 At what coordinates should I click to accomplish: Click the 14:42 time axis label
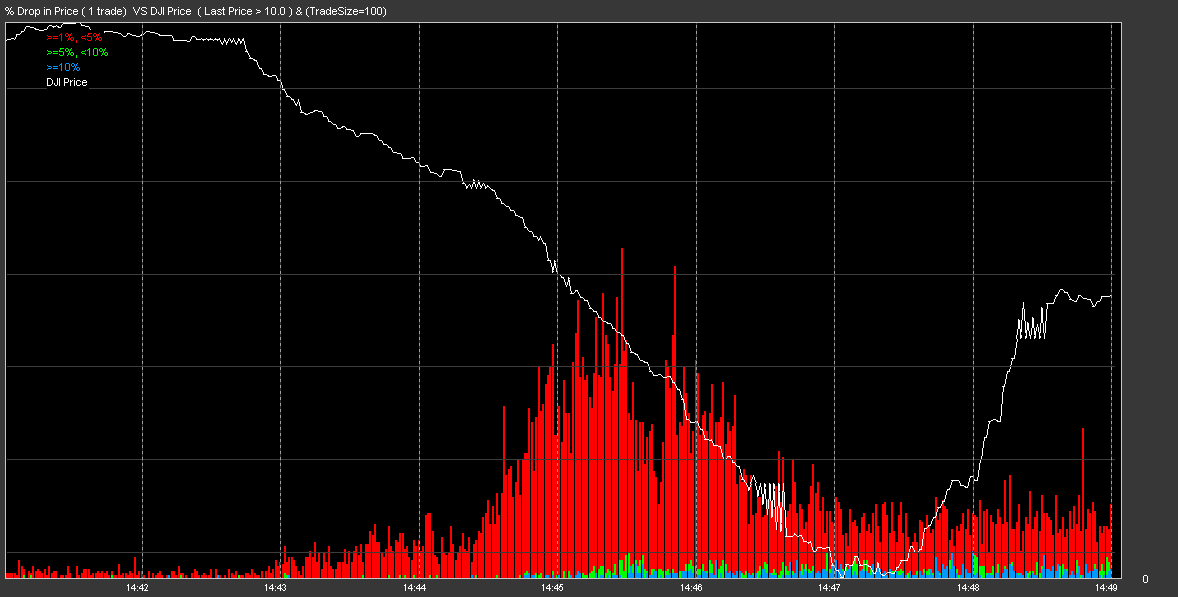tap(137, 588)
